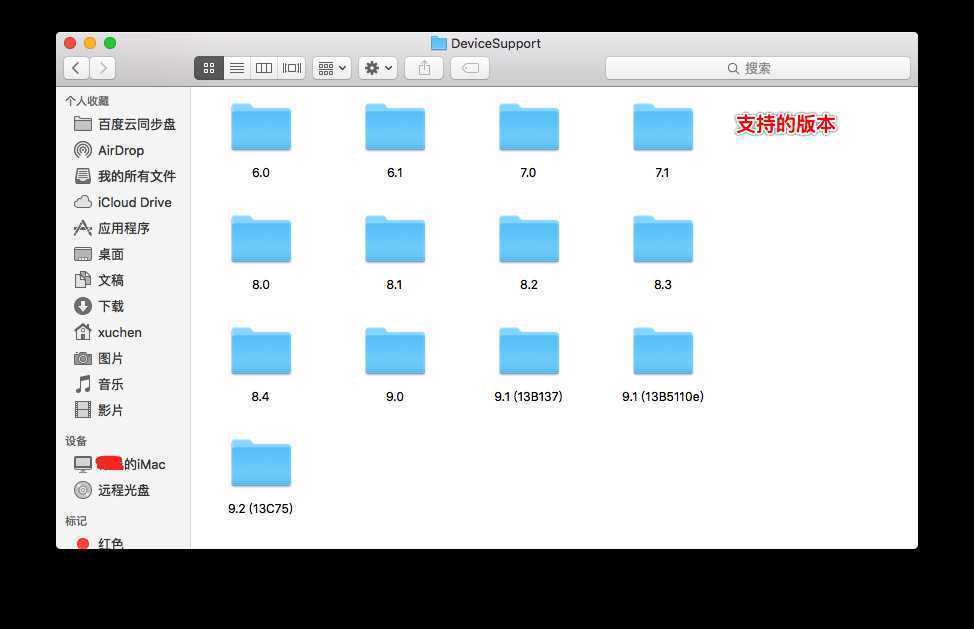The image size is (974, 629).
Task: Click the Edit Tags toolbar button
Action: click(470, 68)
